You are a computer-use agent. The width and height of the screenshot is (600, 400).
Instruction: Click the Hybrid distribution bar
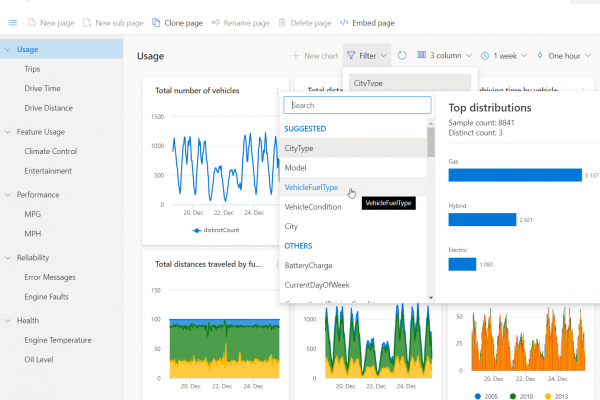(x=482, y=219)
